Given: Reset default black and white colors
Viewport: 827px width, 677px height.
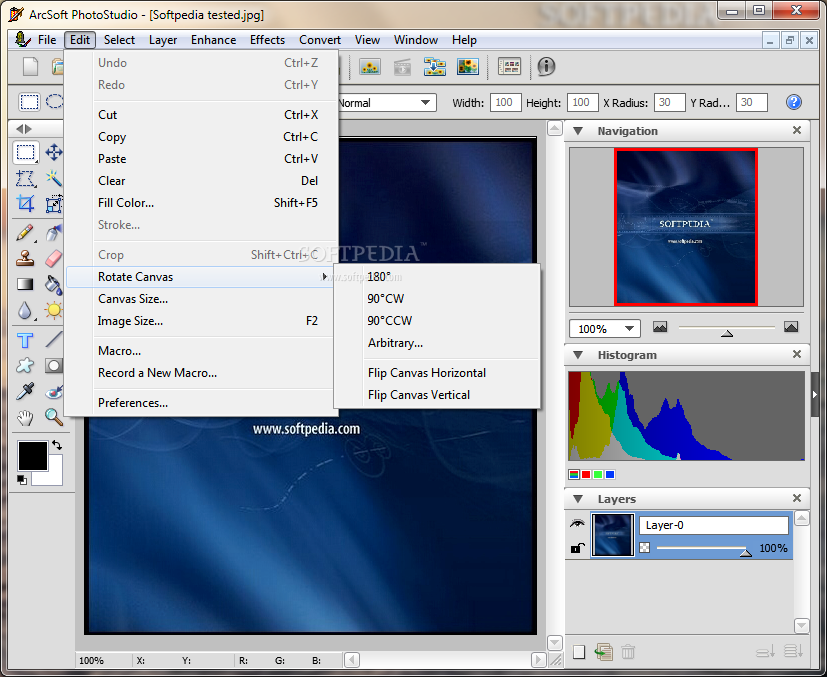Looking at the screenshot, I should coord(22,479).
